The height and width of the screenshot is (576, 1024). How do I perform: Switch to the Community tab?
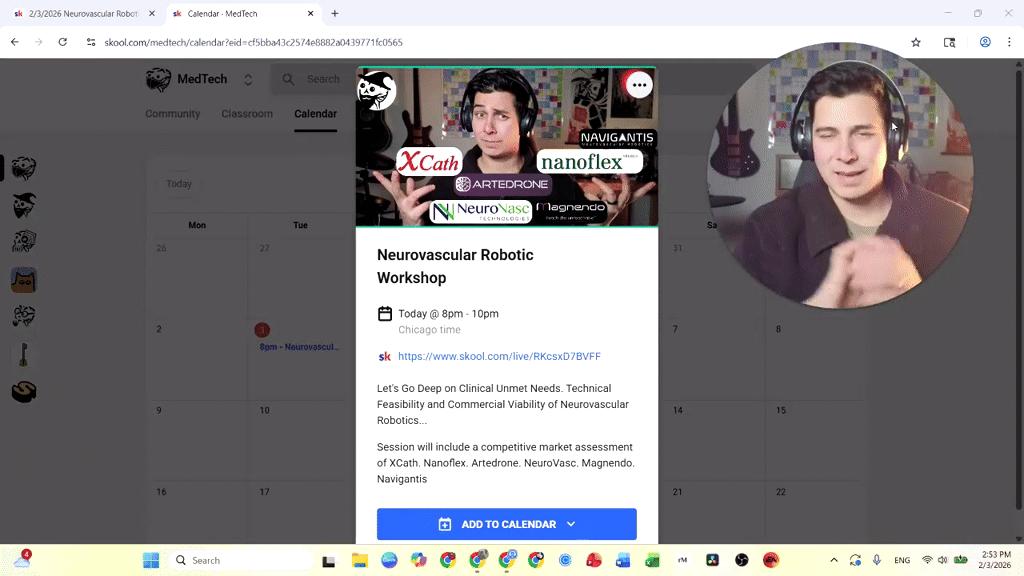click(x=172, y=114)
